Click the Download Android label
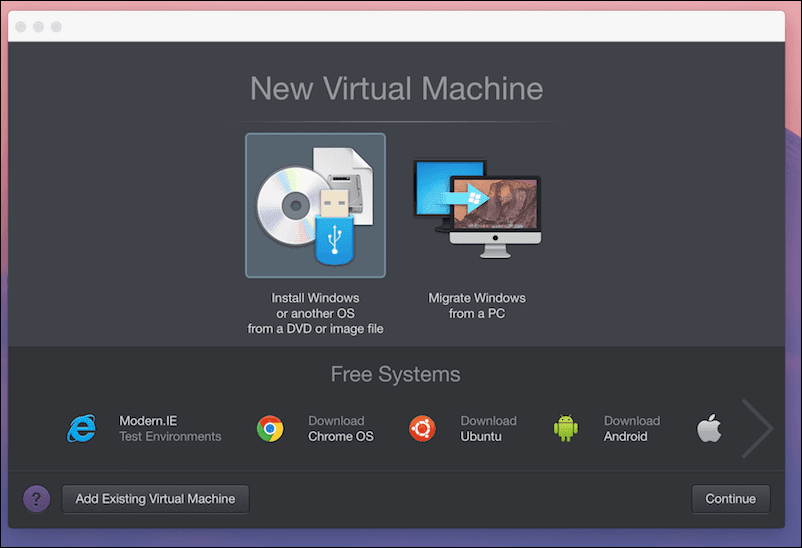Image resolution: width=802 pixels, height=548 pixels. pos(632,428)
